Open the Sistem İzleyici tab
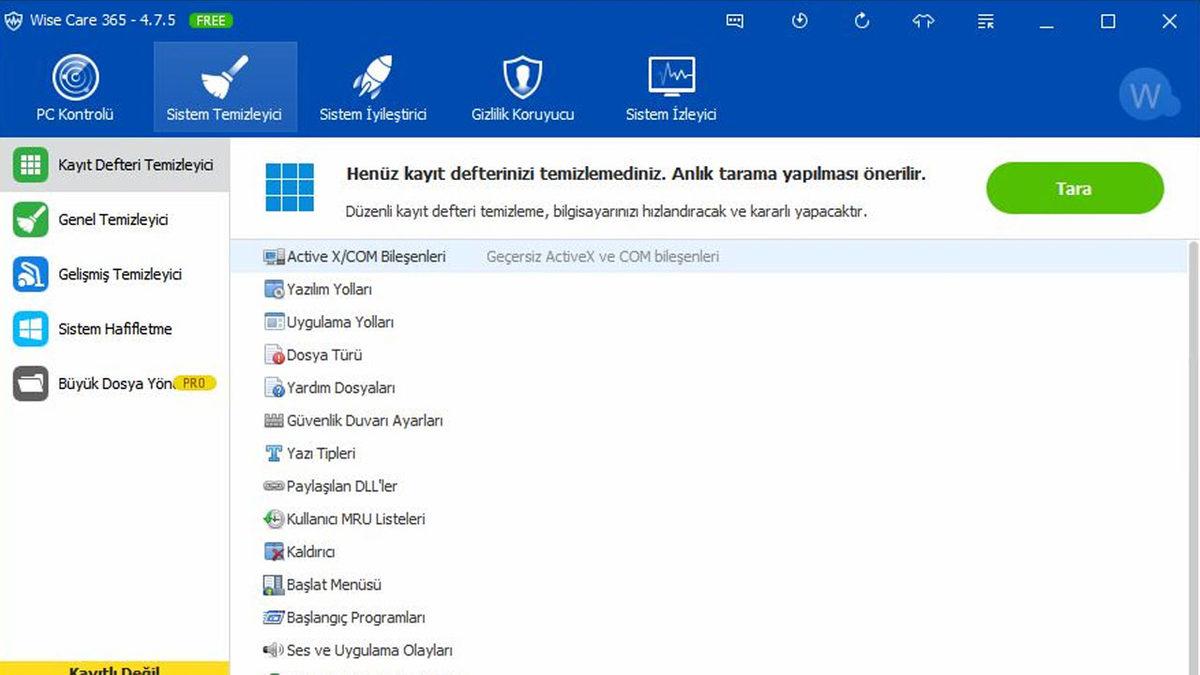The width and height of the screenshot is (1200, 675). [x=671, y=87]
